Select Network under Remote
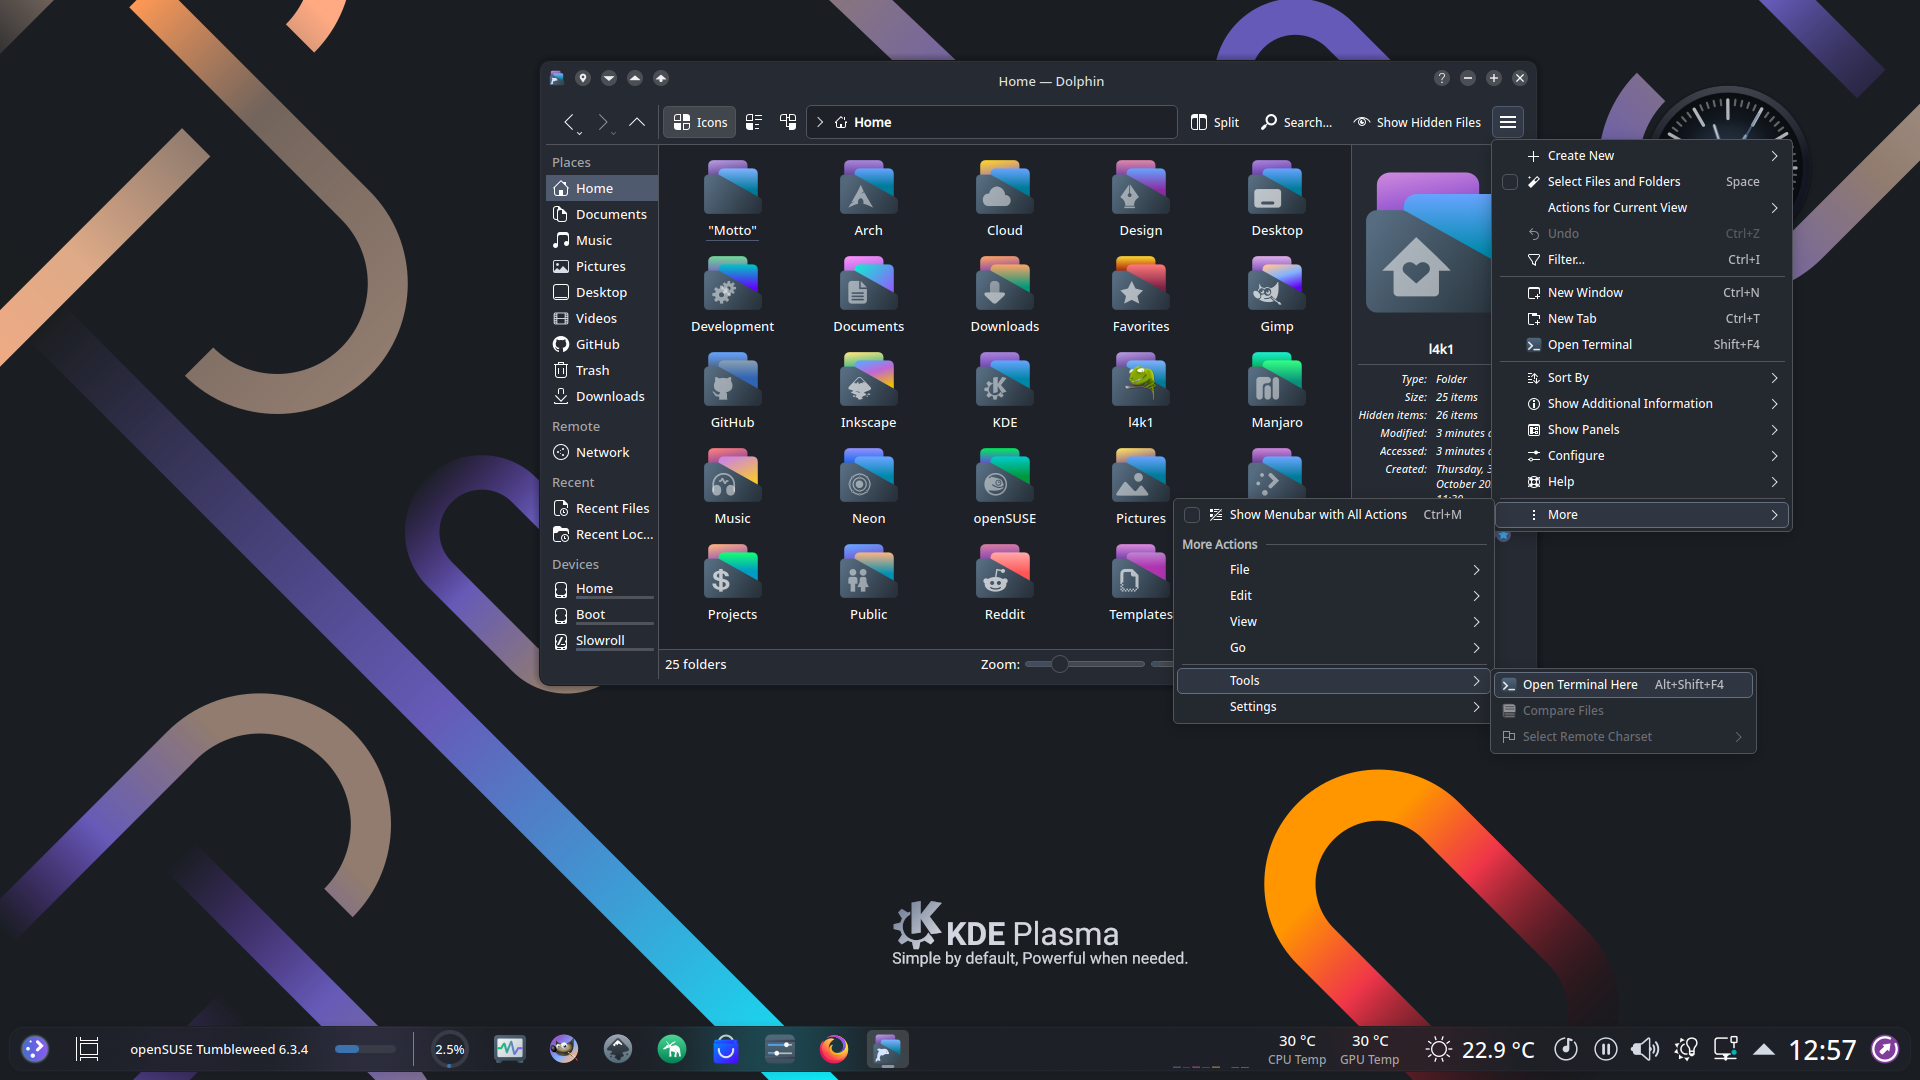 point(601,452)
